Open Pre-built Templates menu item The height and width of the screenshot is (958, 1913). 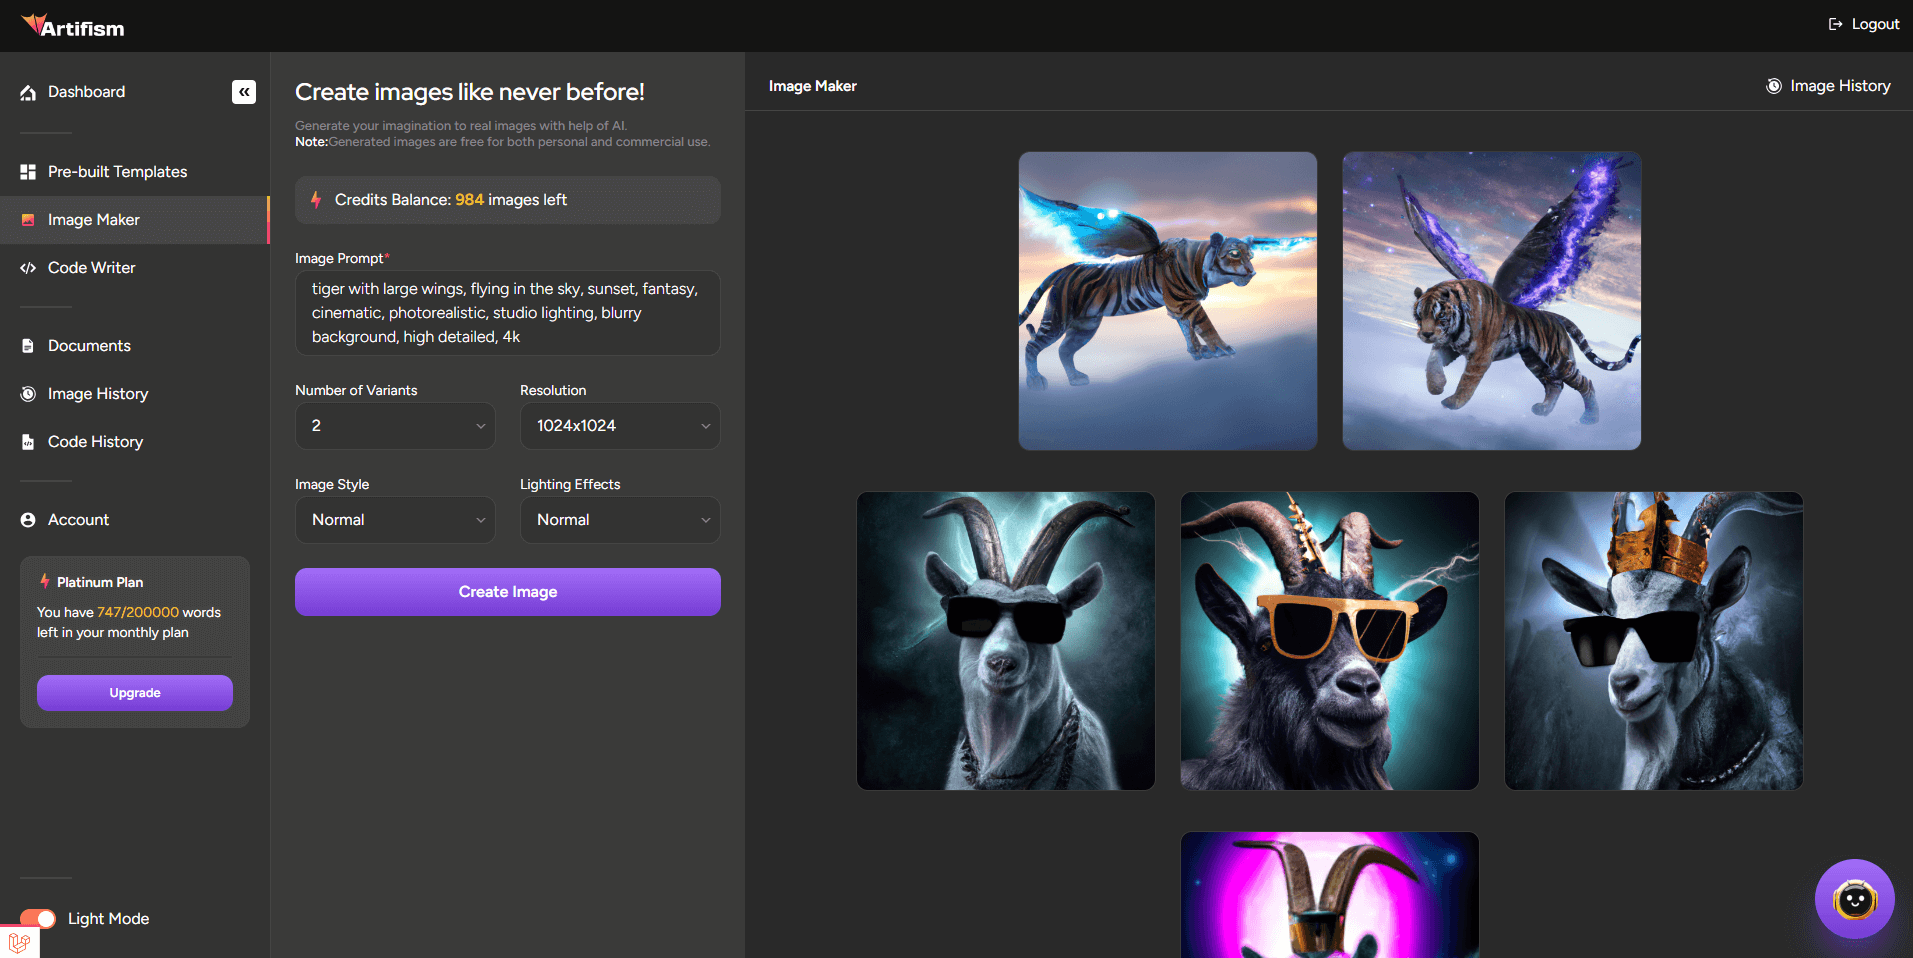[x=134, y=172]
